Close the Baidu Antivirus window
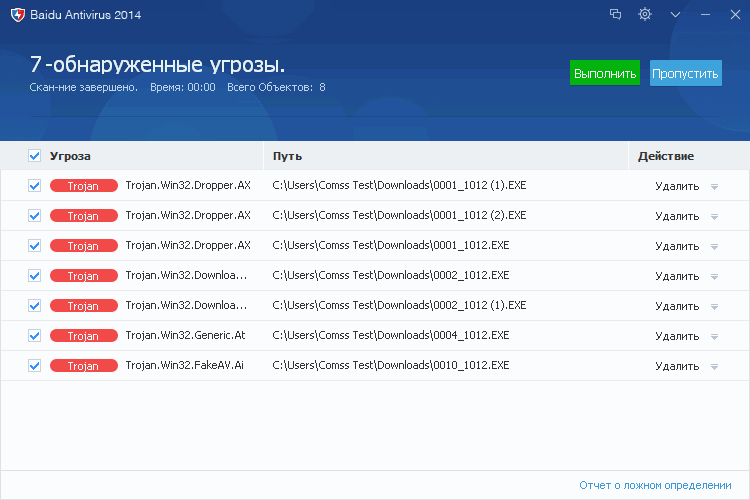Viewport: 750px width, 500px height. (x=735, y=15)
